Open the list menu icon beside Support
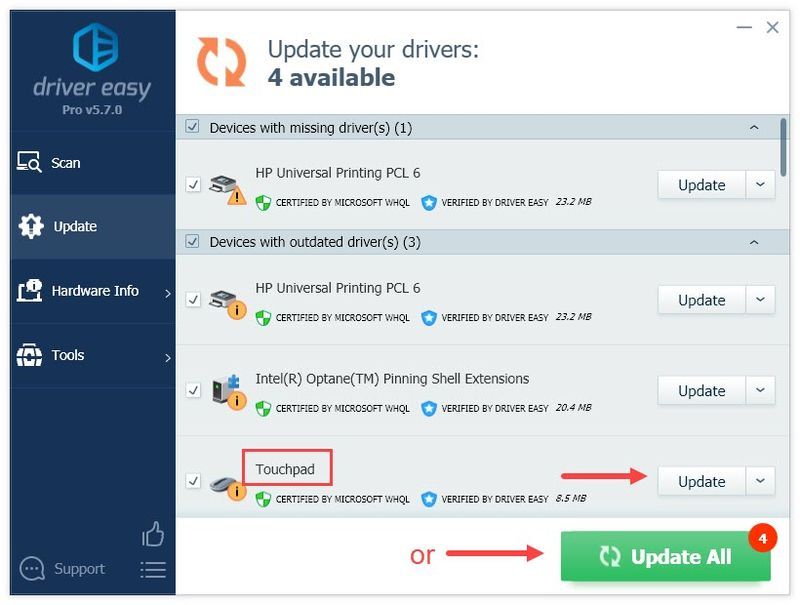 pyautogui.click(x=153, y=570)
